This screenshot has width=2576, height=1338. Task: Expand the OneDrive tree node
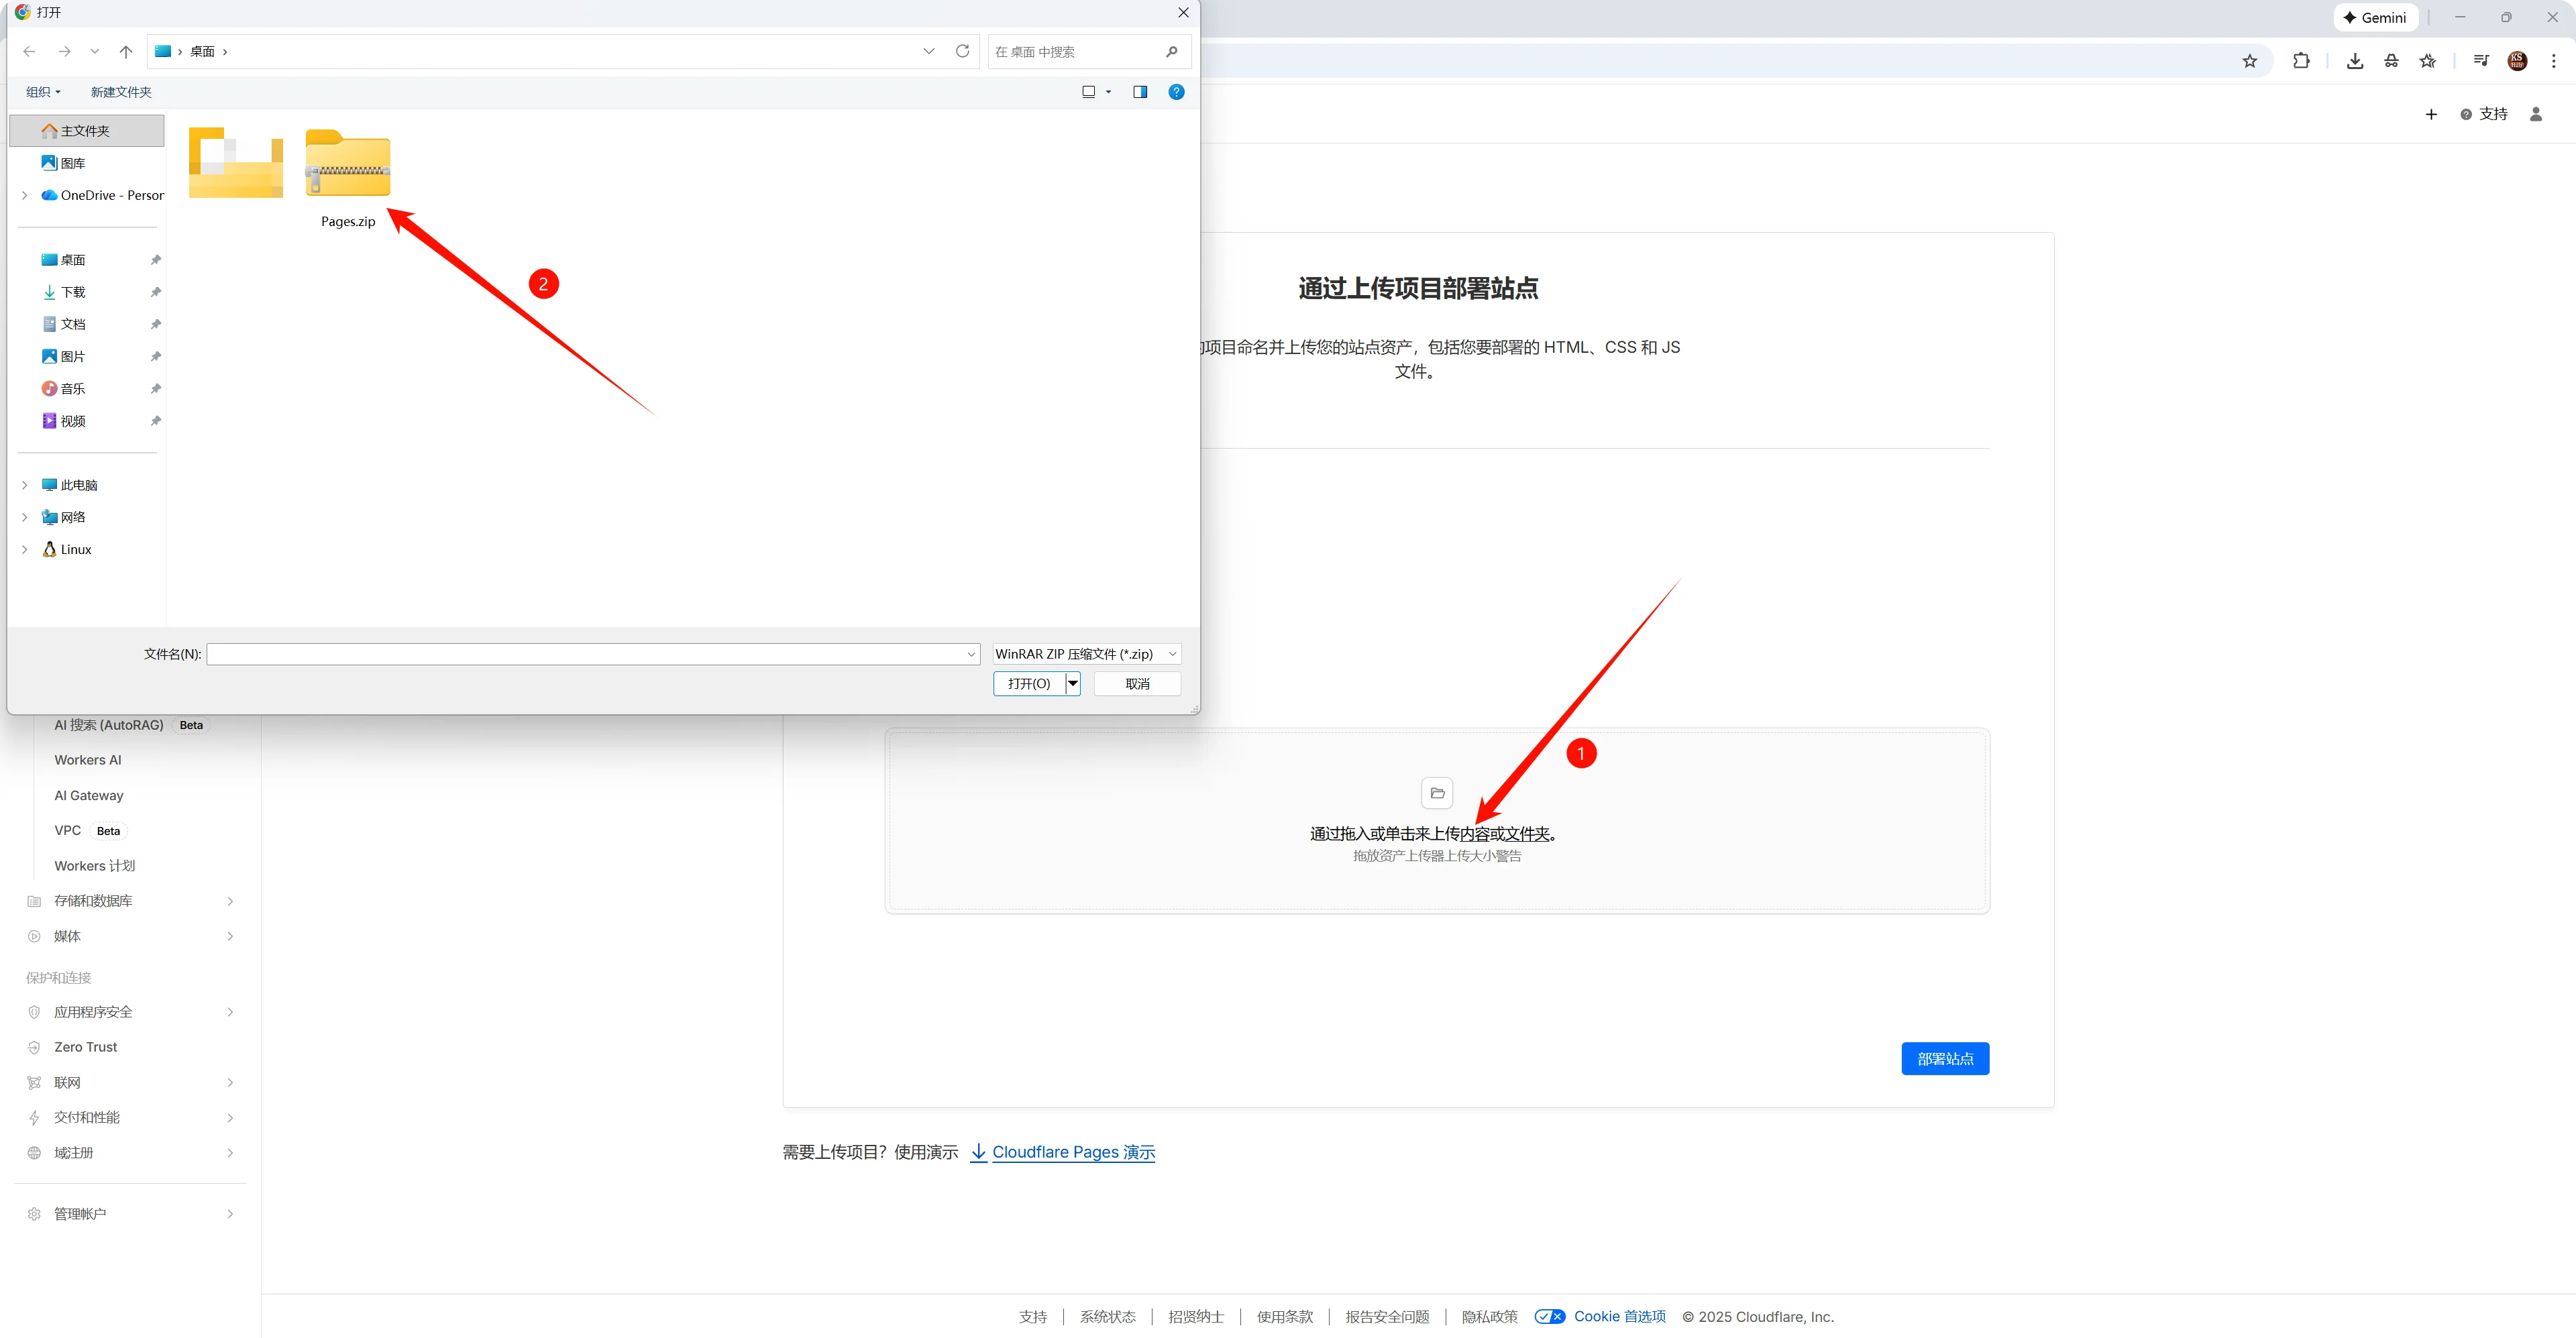click(x=25, y=195)
